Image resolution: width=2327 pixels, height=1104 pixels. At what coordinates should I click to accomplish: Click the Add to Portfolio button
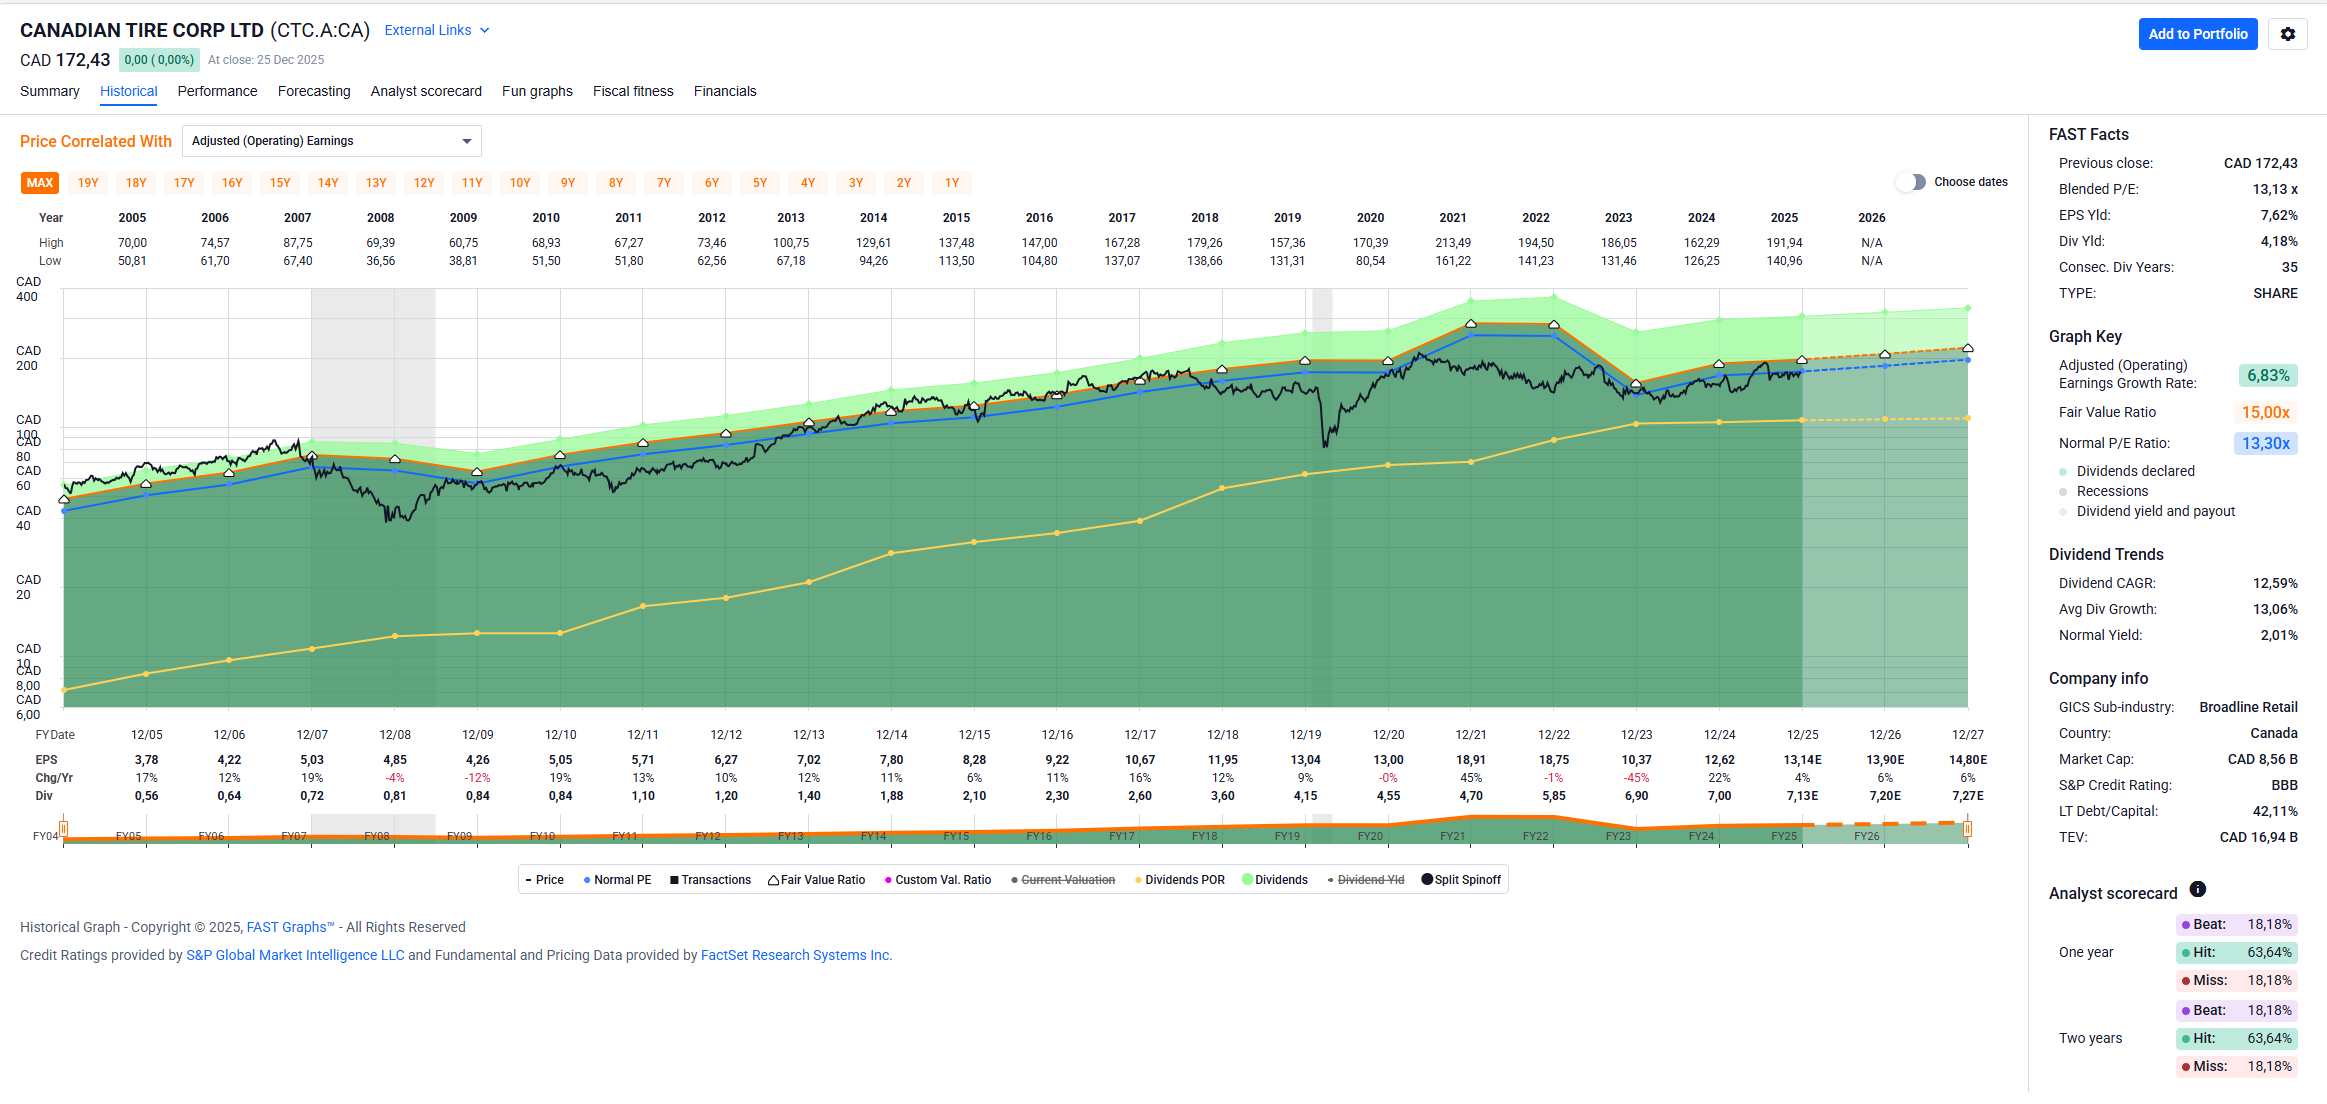click(2197, 34)
